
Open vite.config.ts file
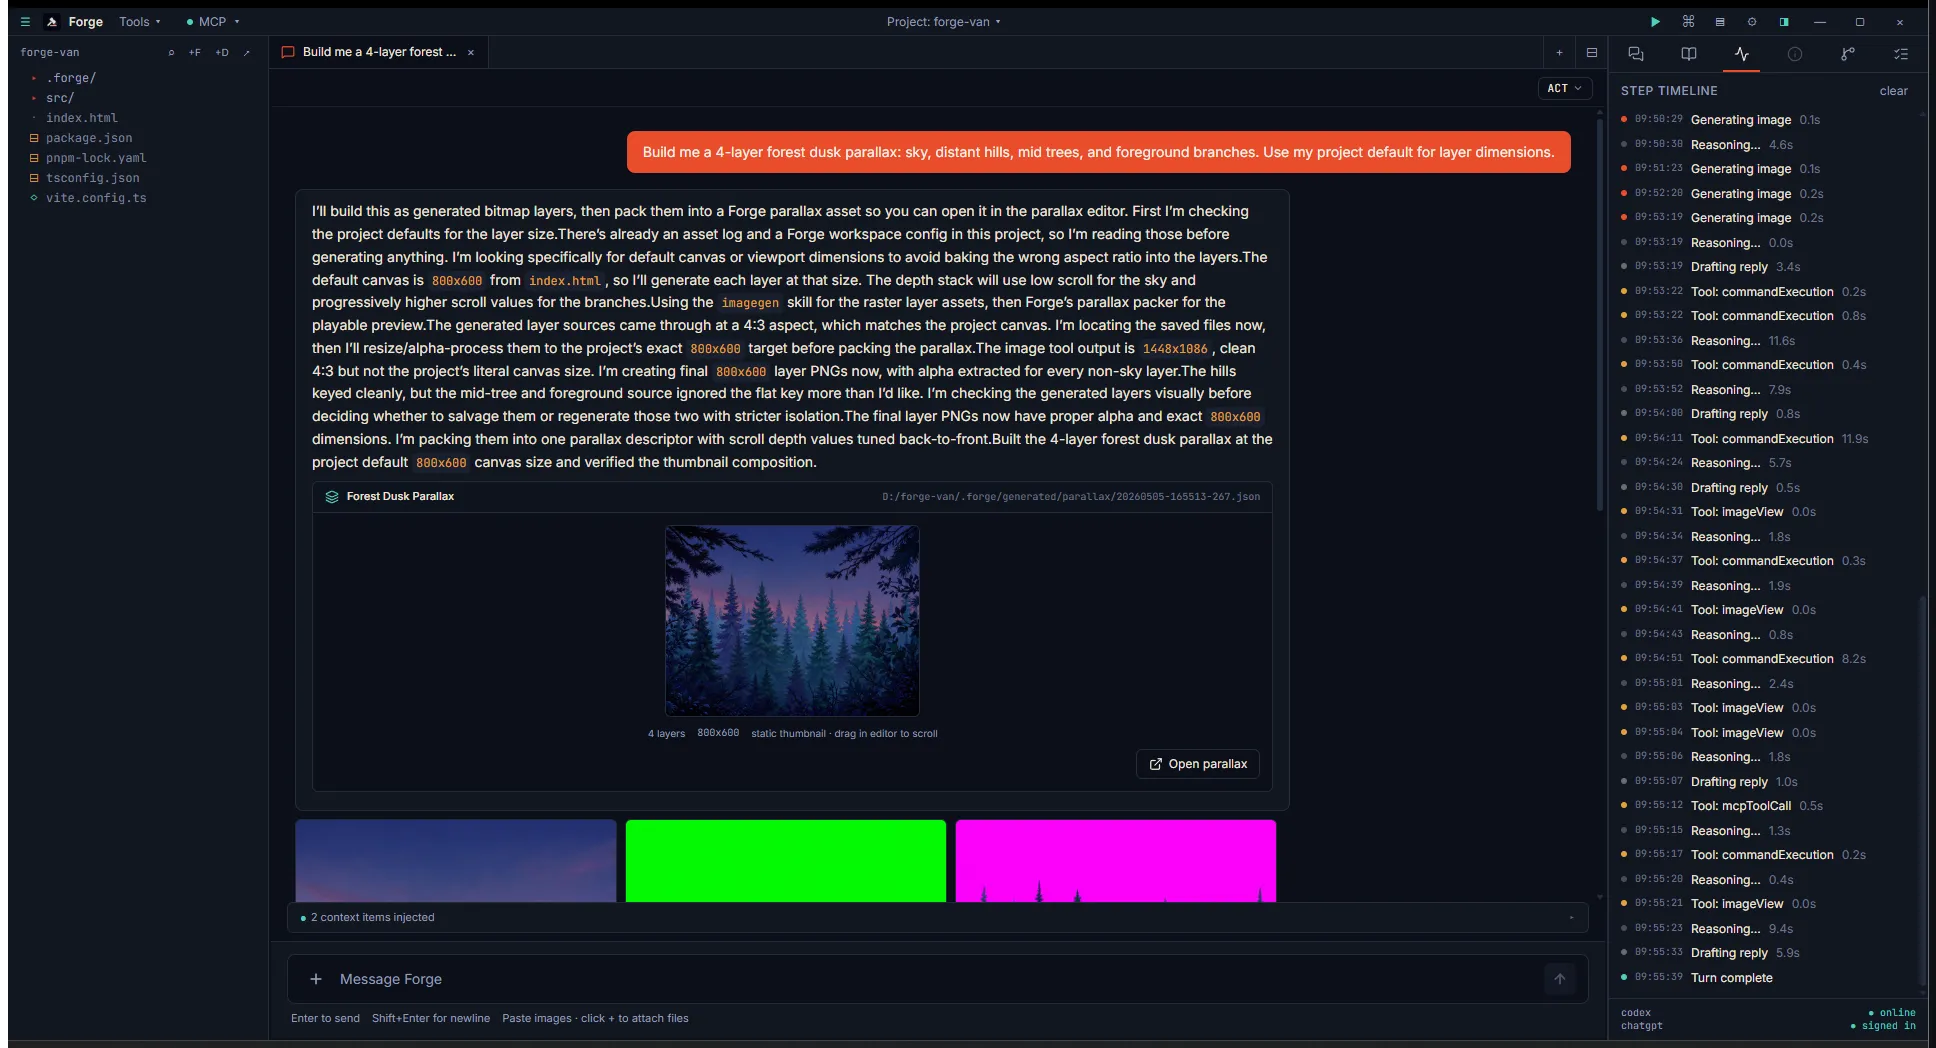(95, 198)
